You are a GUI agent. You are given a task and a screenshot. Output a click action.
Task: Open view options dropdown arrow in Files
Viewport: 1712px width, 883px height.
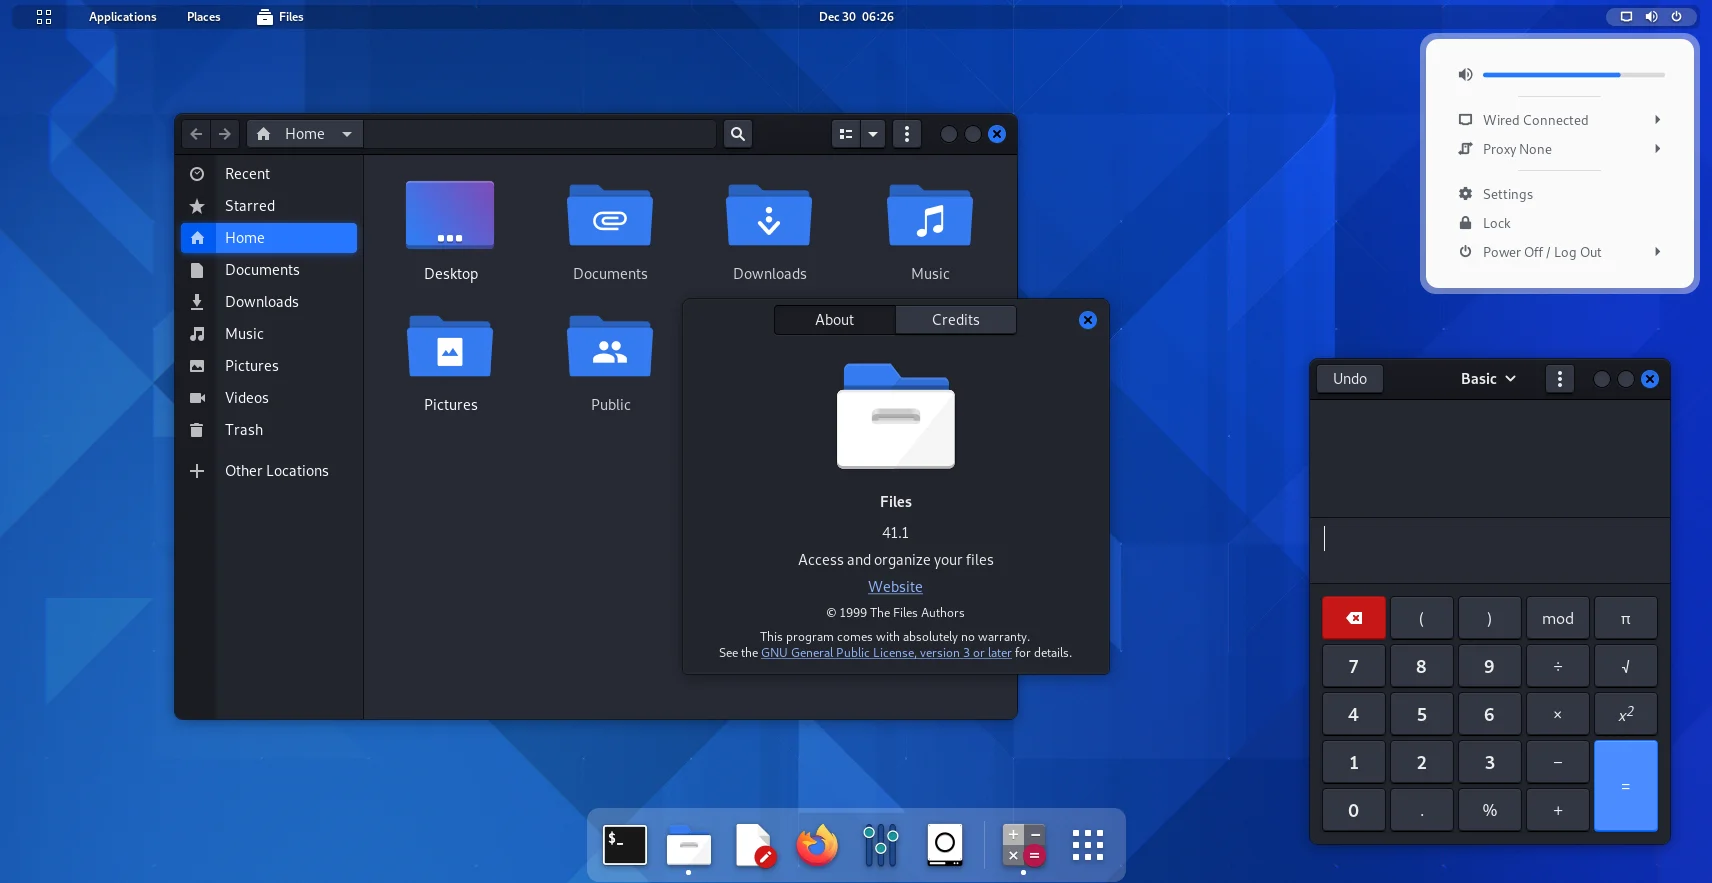[873, 134]
